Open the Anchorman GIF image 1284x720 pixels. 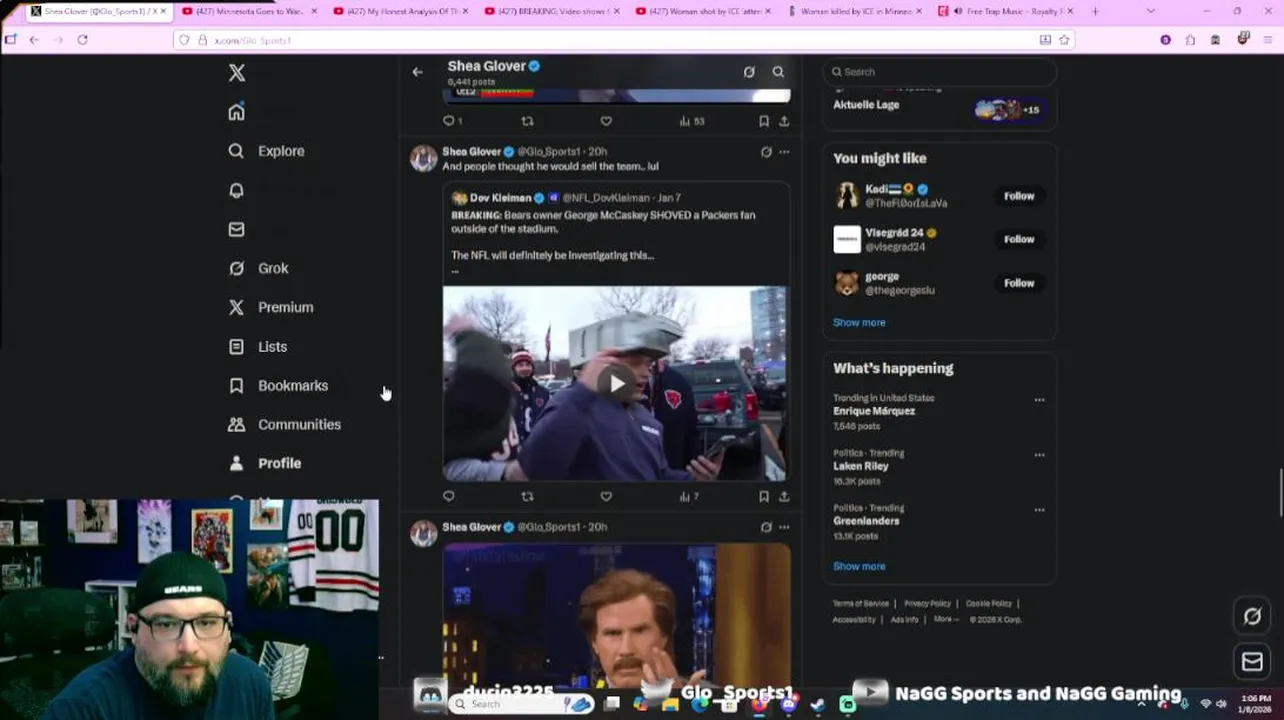click(616, 615)
